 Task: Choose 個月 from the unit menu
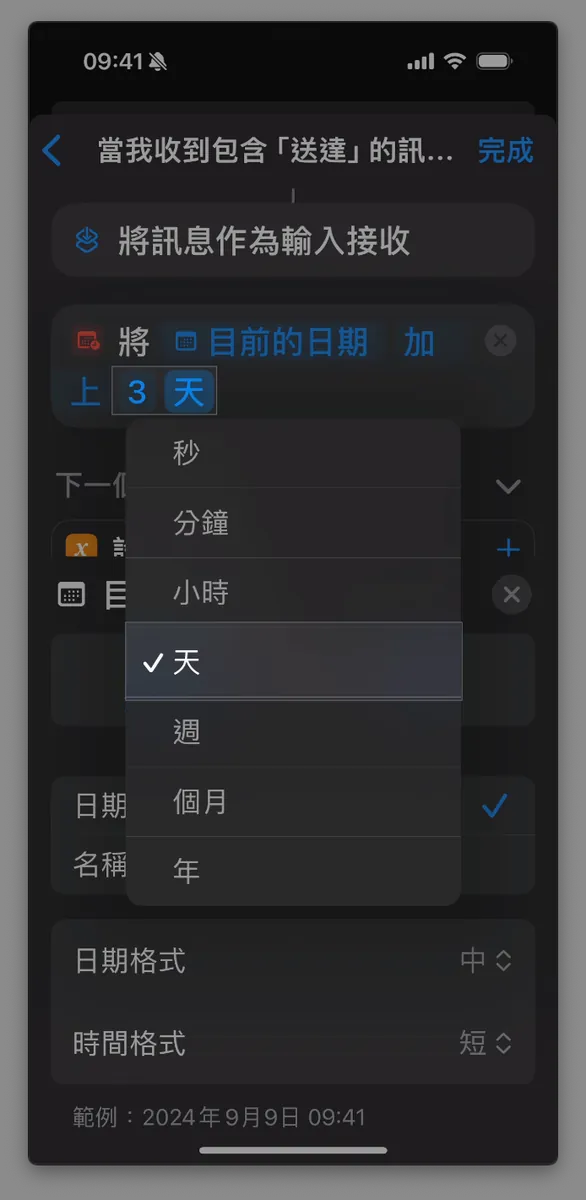coord(293,802)
